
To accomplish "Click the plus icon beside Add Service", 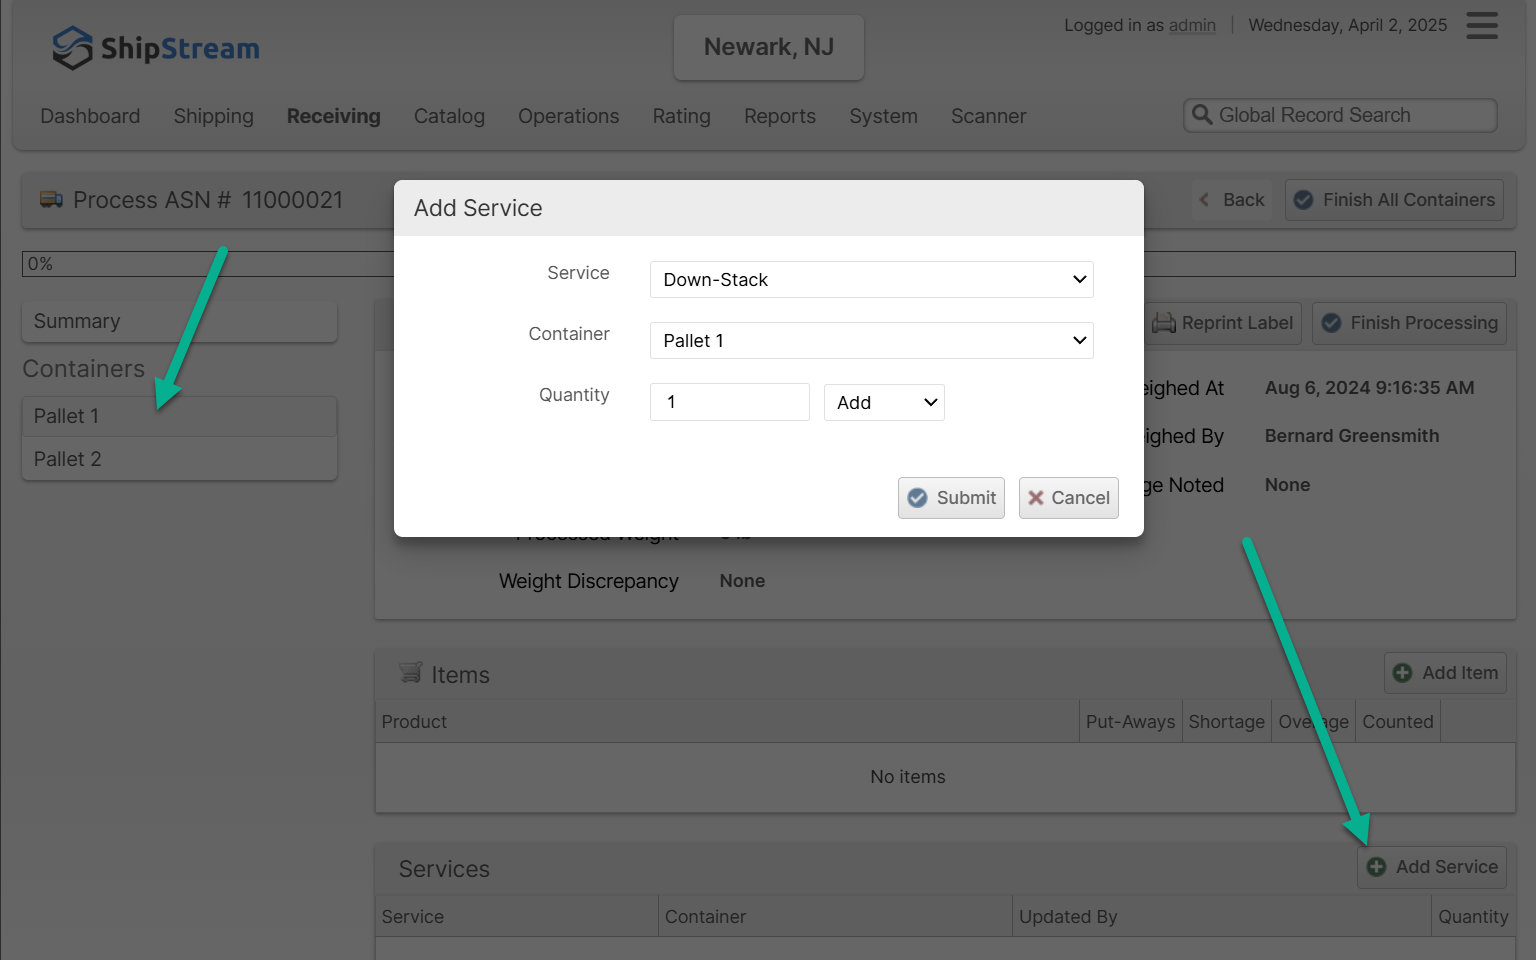I will [x=1377, y=867].
